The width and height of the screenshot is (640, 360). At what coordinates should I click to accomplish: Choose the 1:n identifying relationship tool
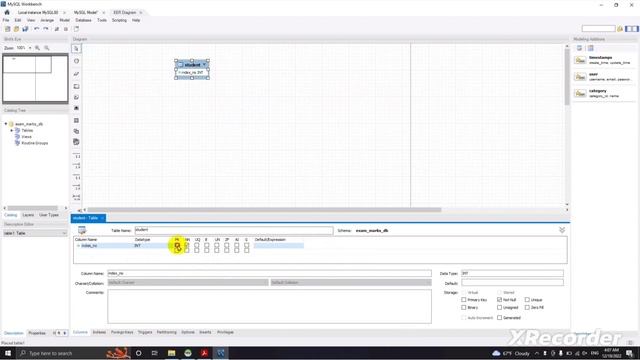point(76,187)
